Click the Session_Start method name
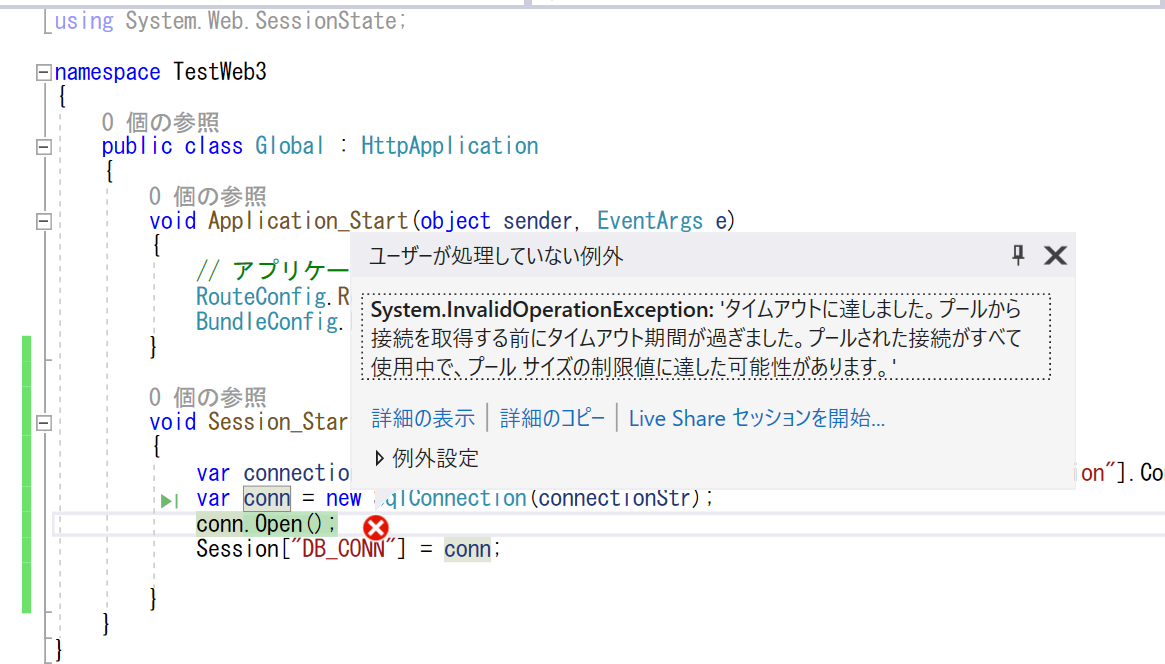Screen dimensions: 1165x664 (x=278, y=422)
